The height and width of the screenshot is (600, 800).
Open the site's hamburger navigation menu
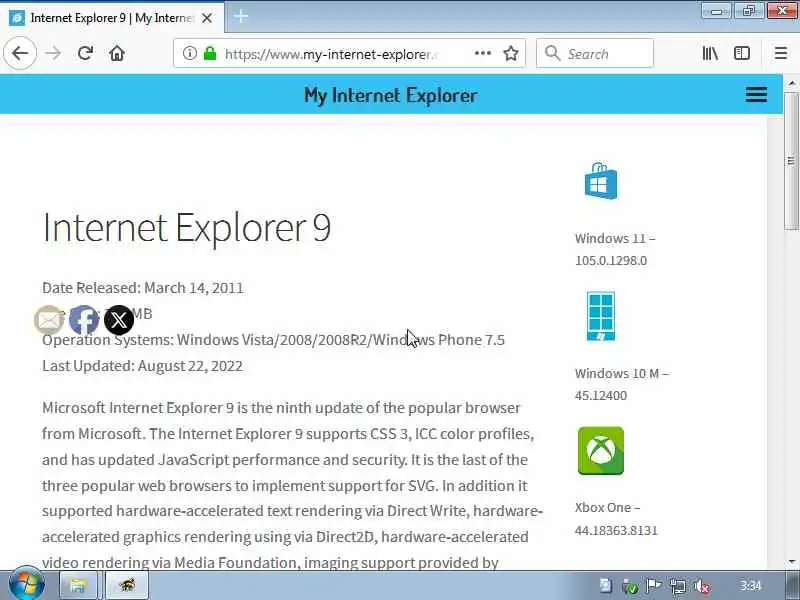click(756, 94)
